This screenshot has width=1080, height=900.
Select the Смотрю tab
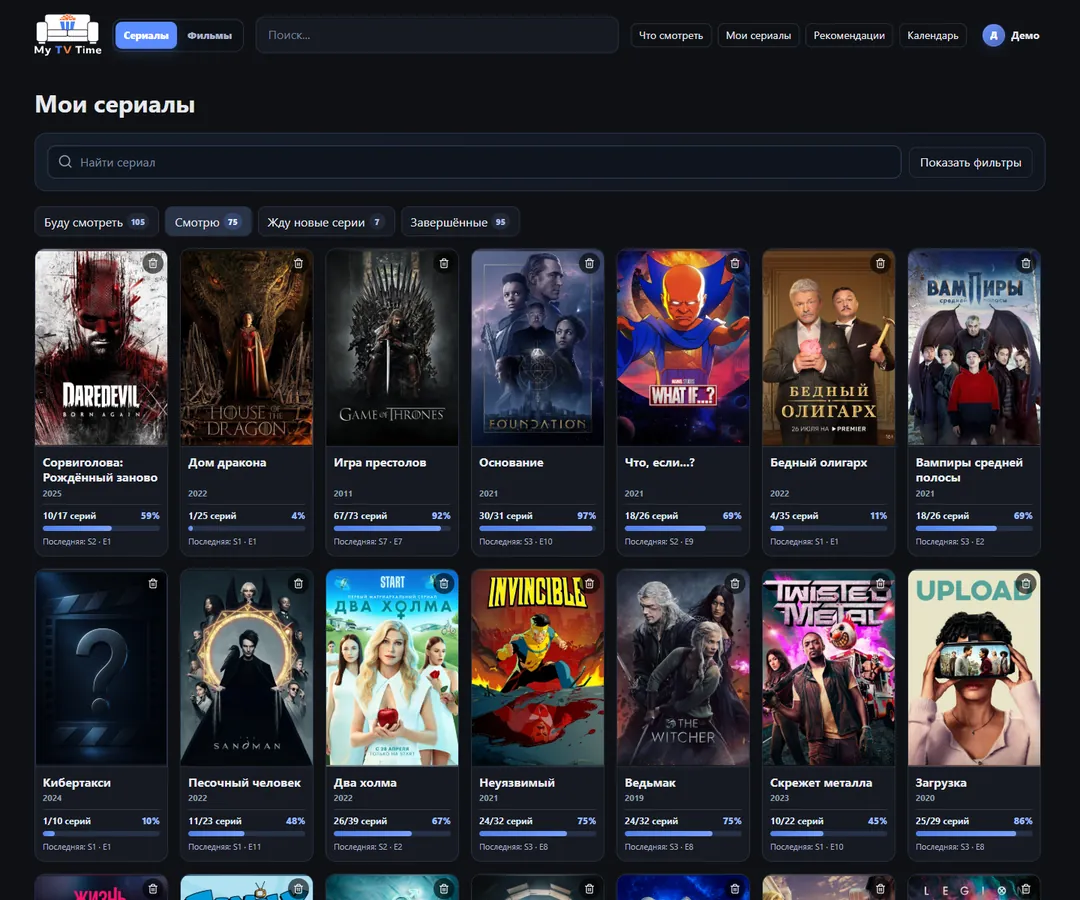[x=208, y=222]
